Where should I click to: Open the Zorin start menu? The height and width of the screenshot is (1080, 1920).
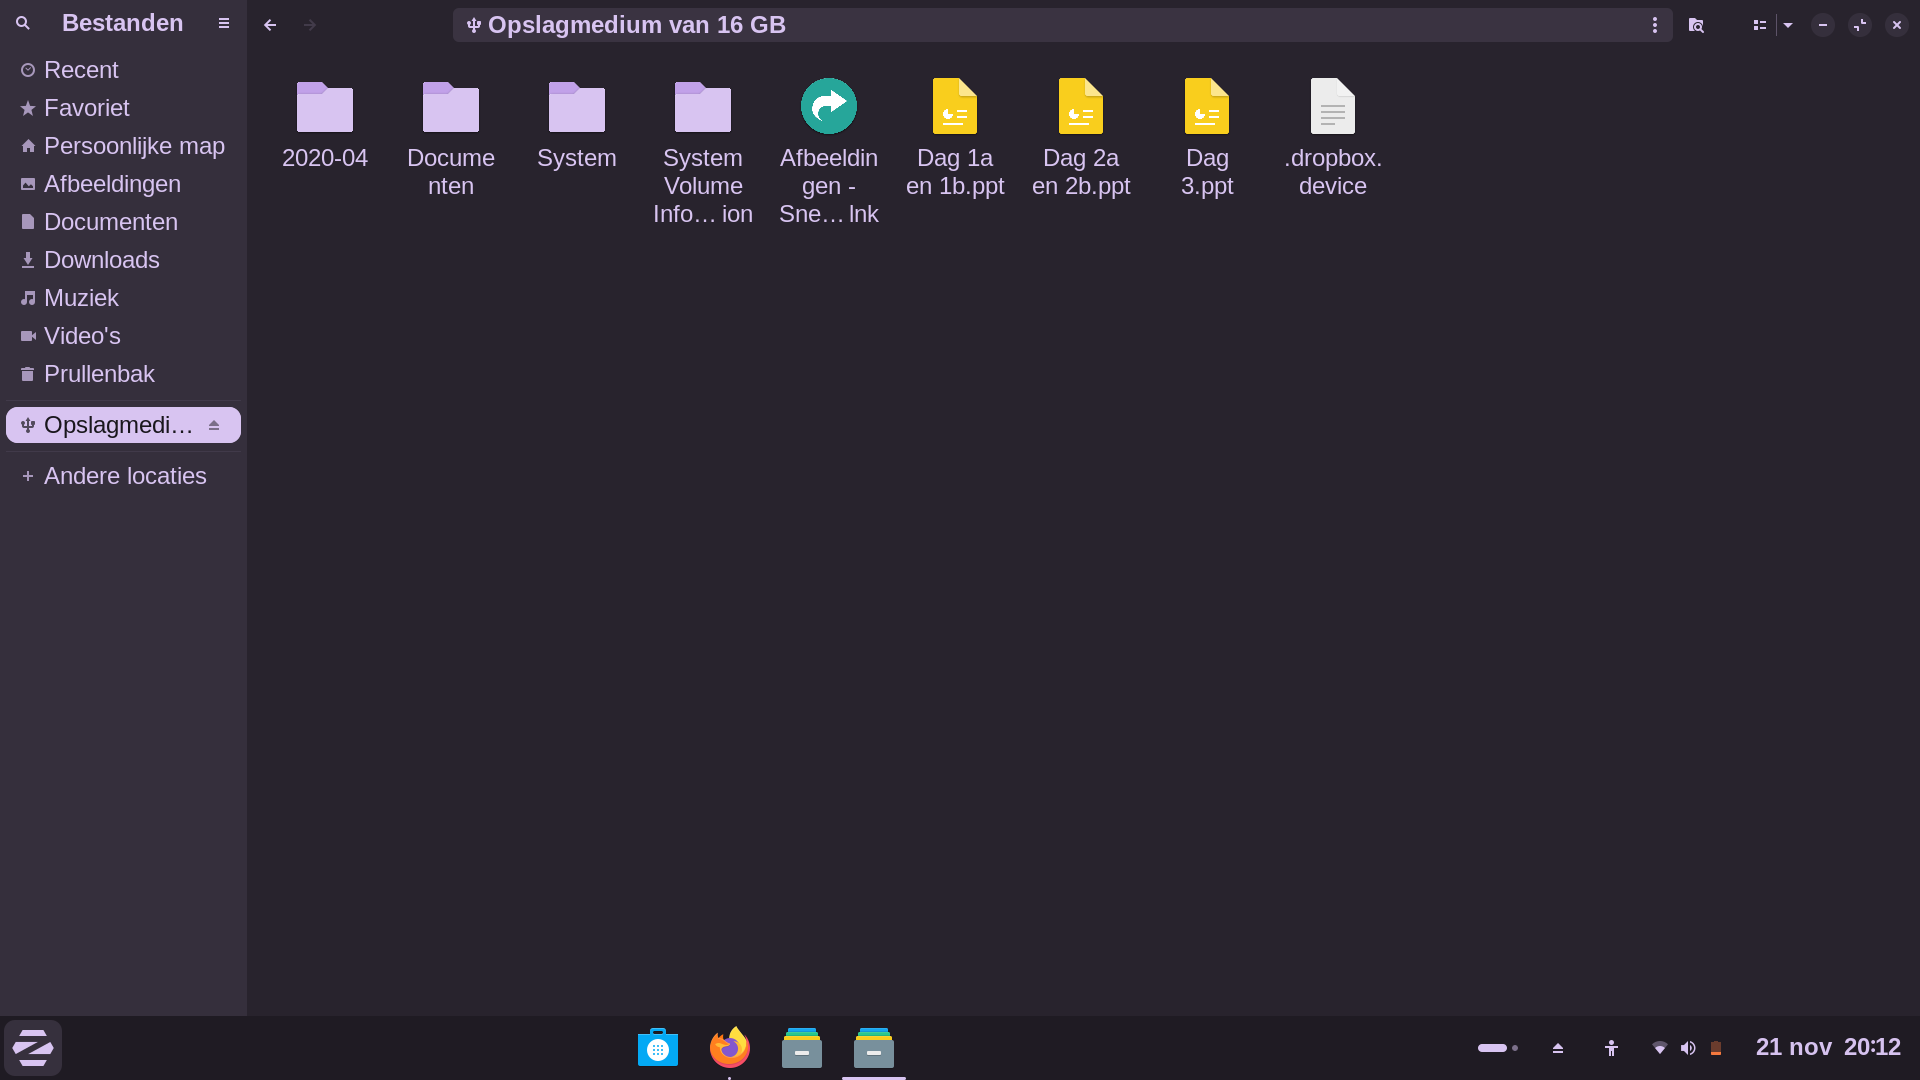point(33,1048)
